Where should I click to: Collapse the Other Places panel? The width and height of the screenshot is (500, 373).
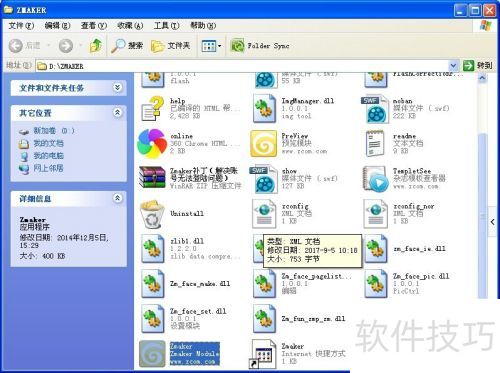click(117, 113)
